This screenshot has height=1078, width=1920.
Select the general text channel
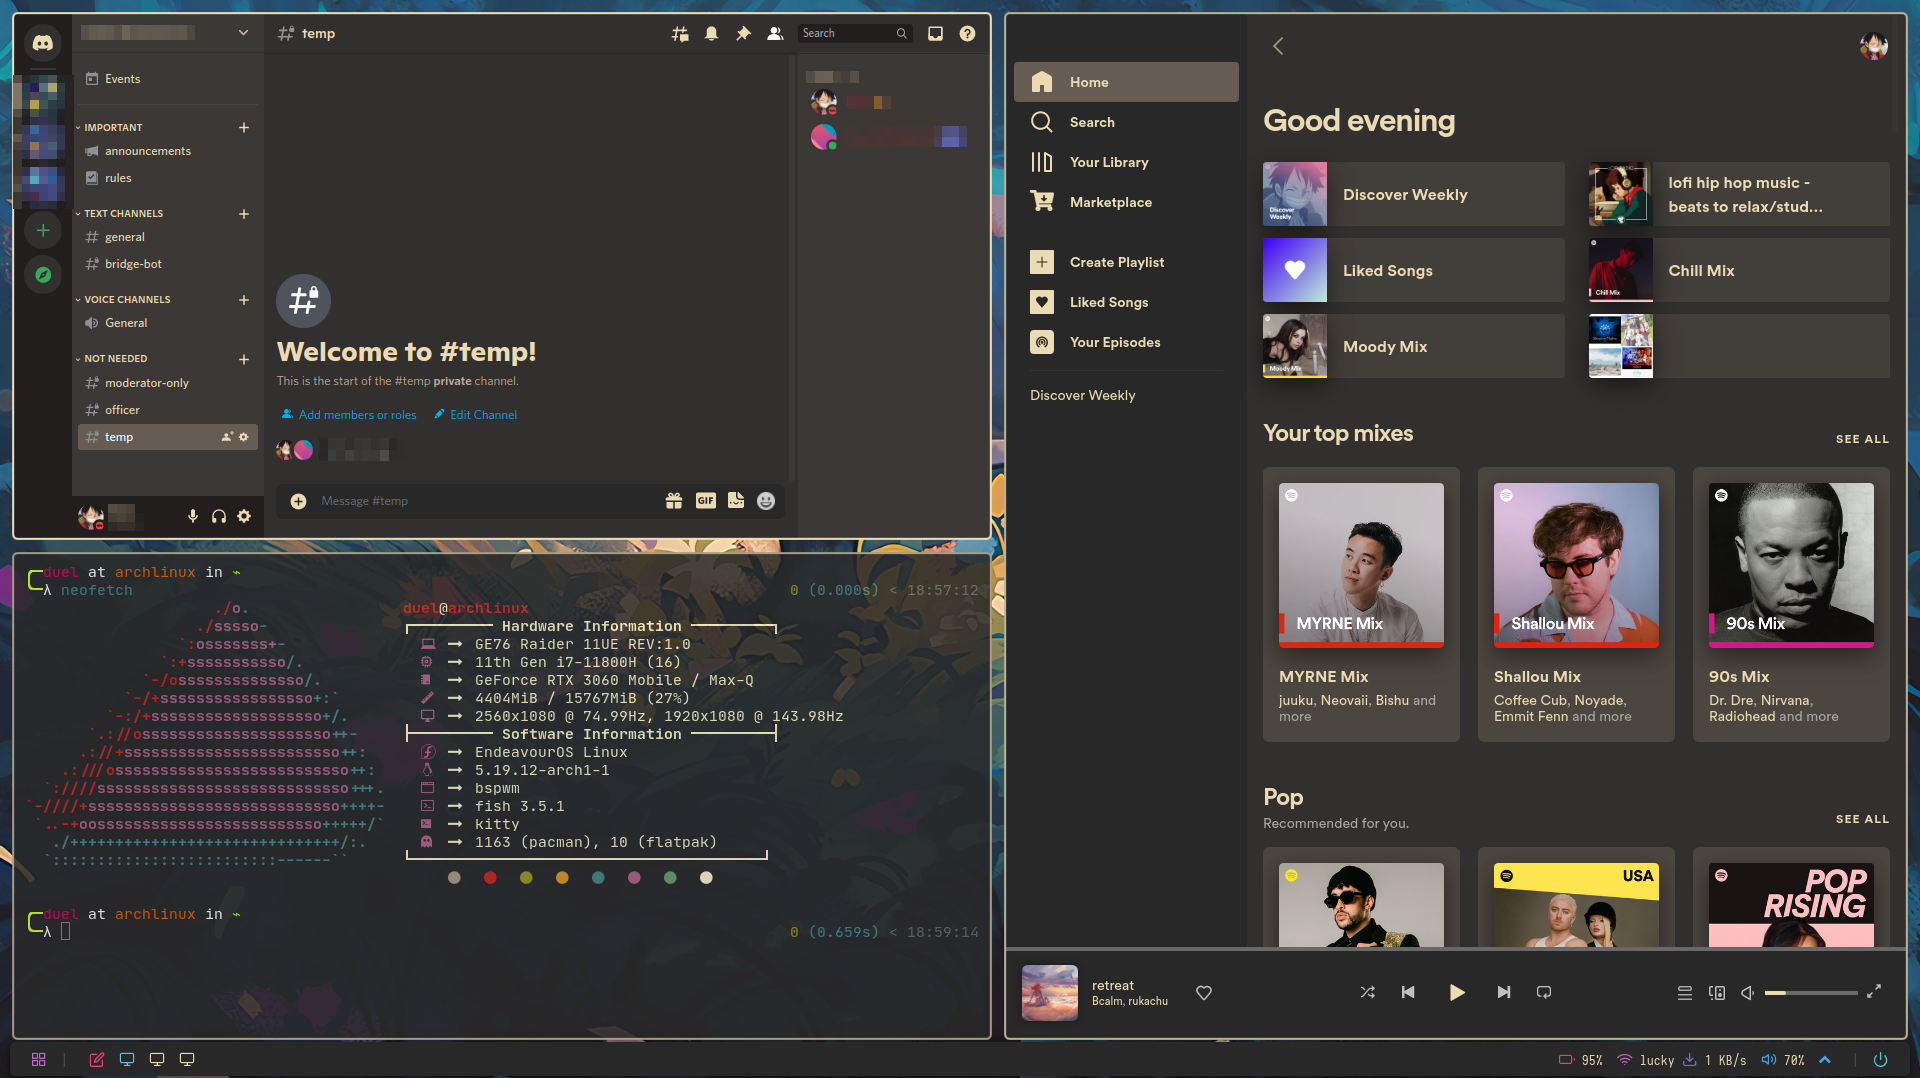point(167,237)
